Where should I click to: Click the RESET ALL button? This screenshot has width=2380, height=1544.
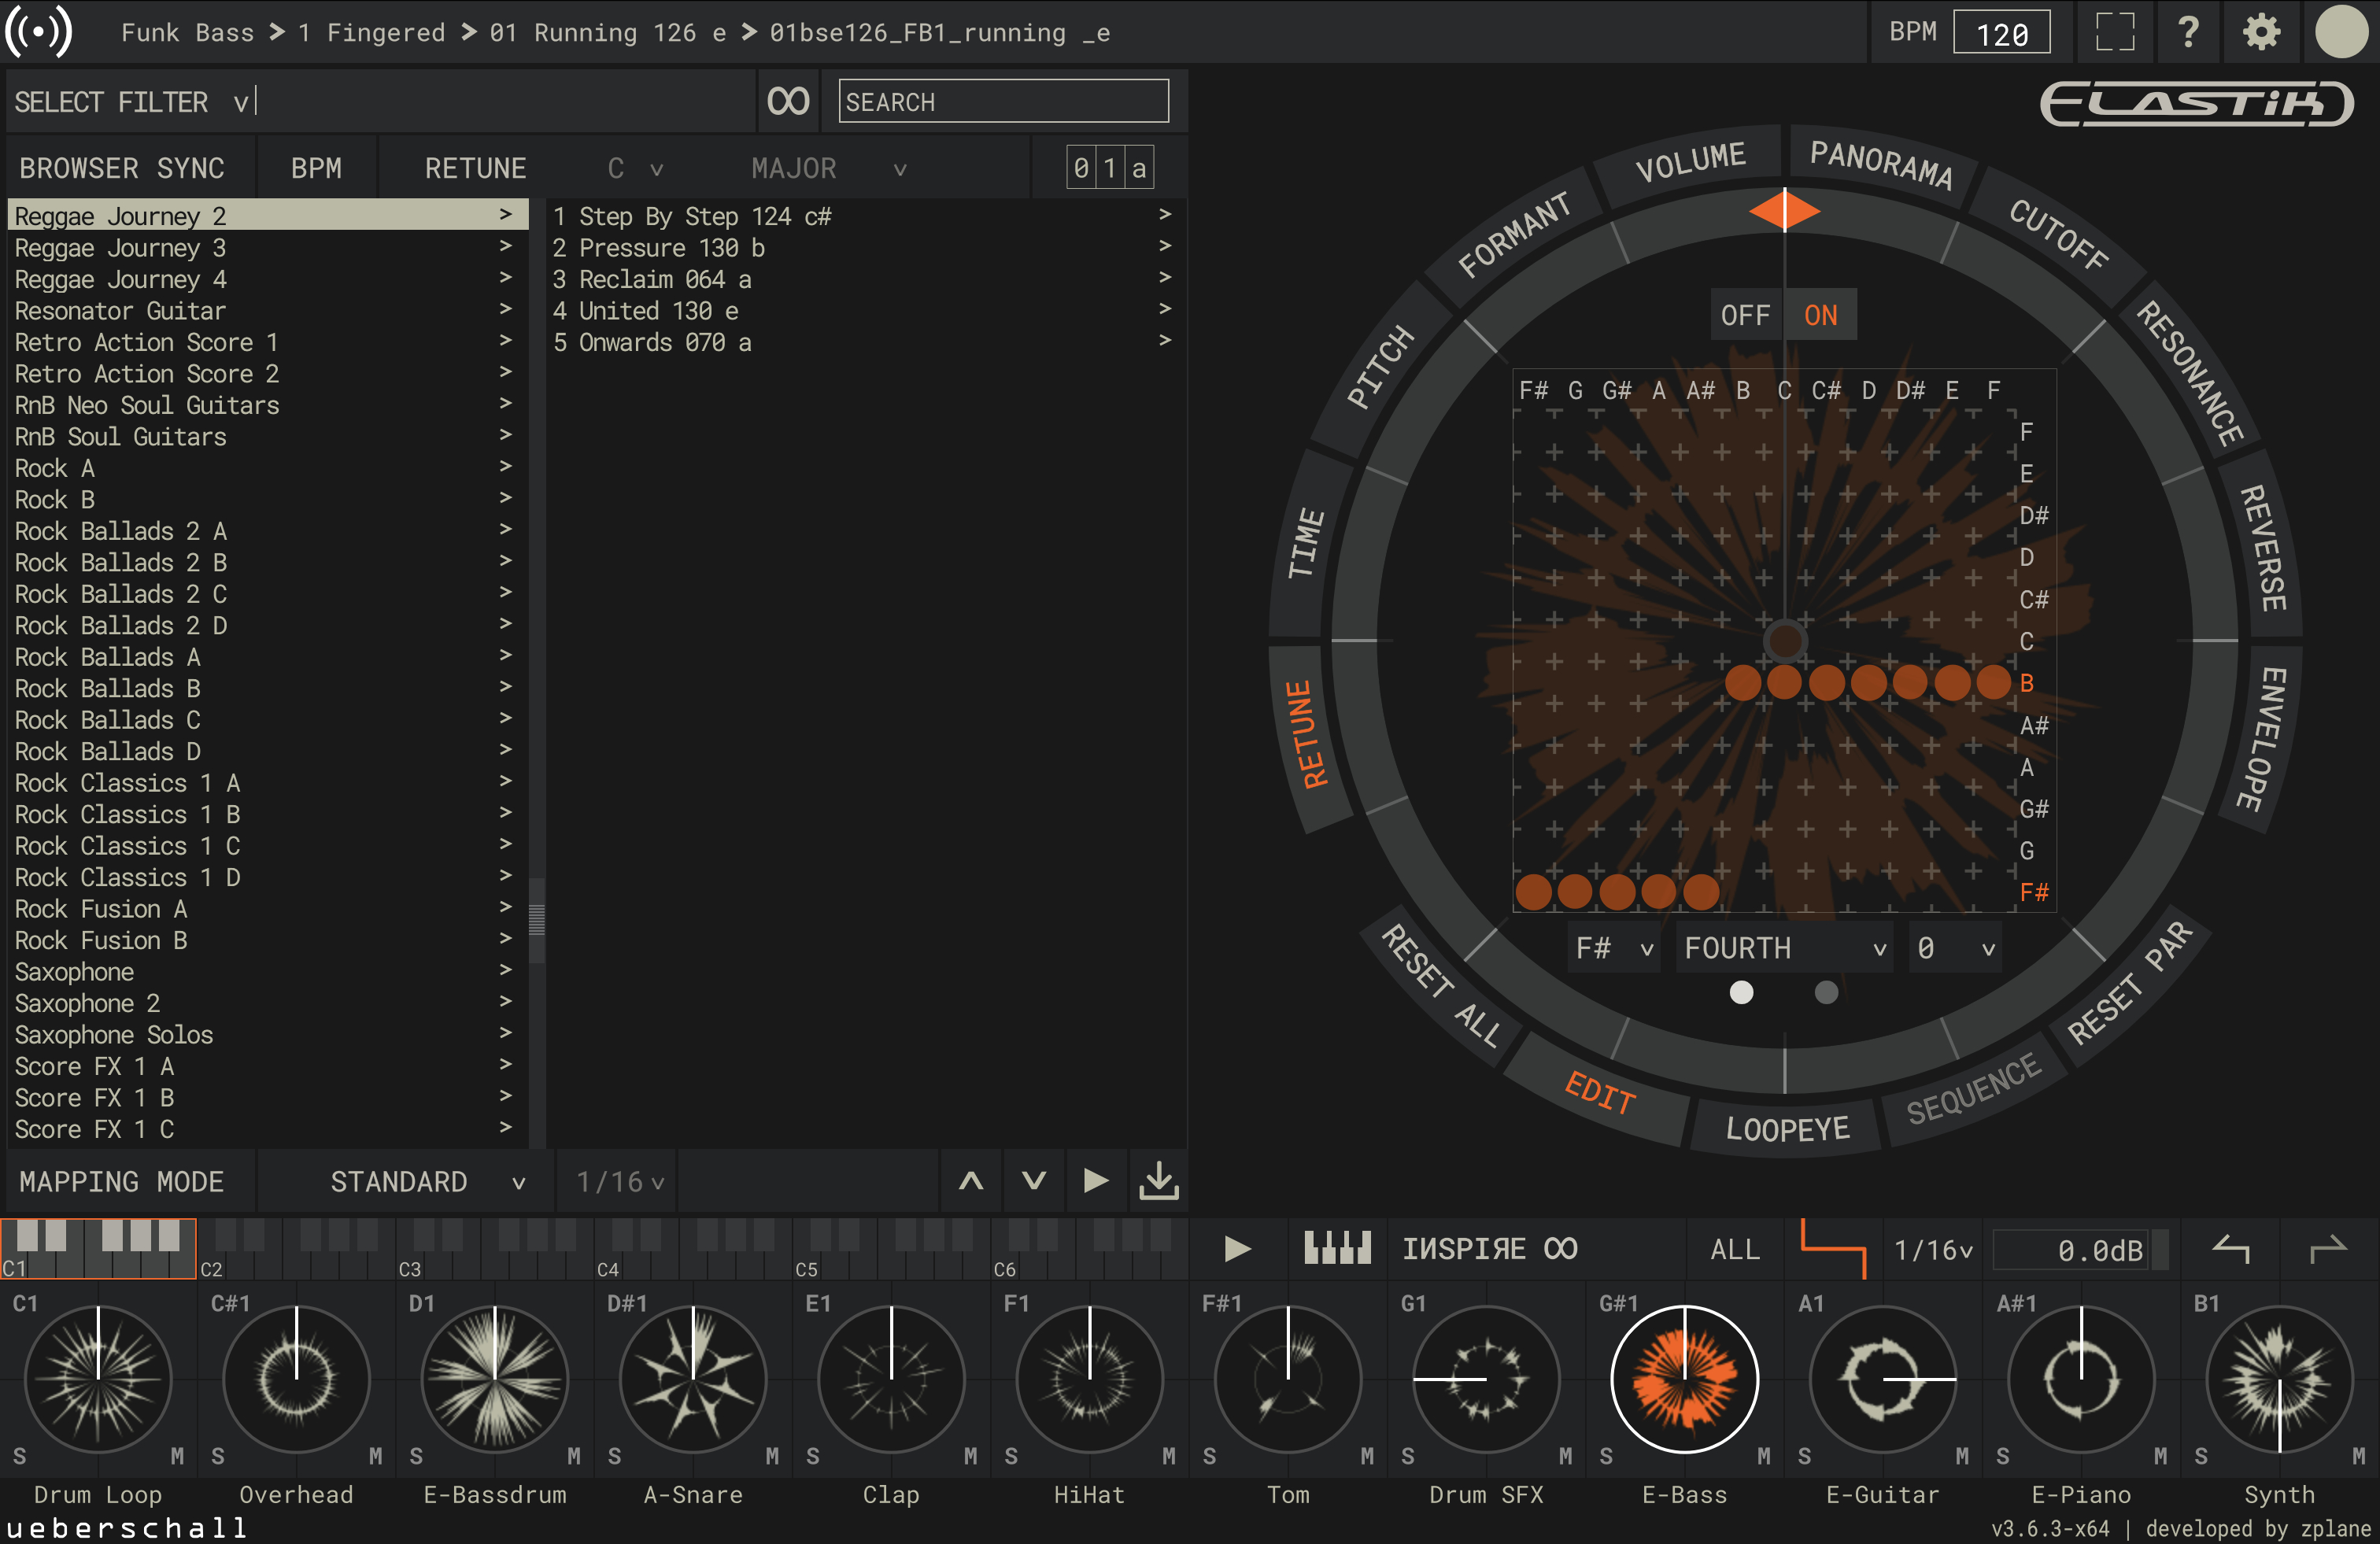point(1440,986)
